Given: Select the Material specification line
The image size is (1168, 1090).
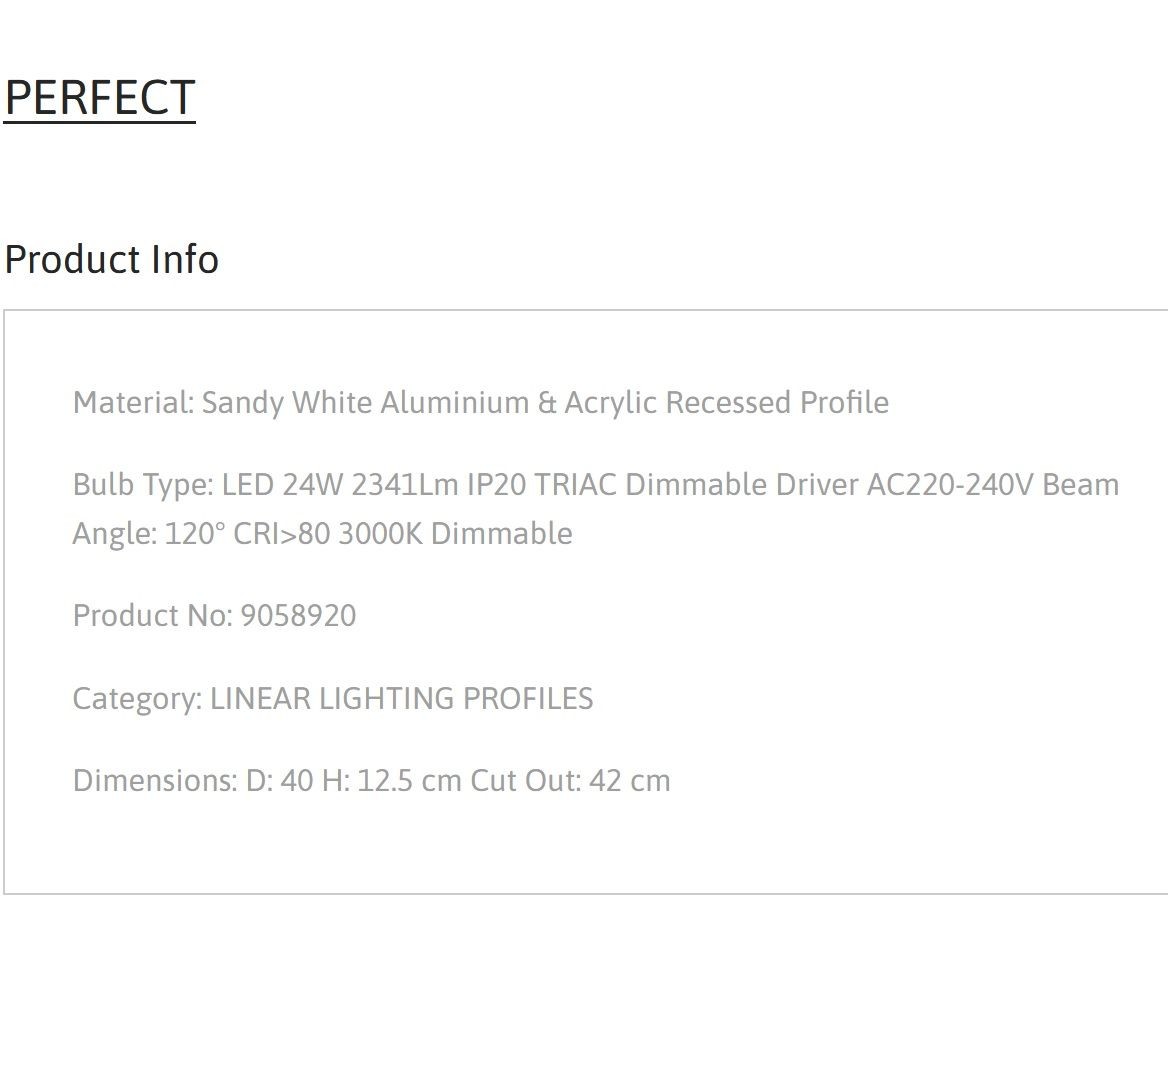Looking at the screenshot, I should point(480,402).
